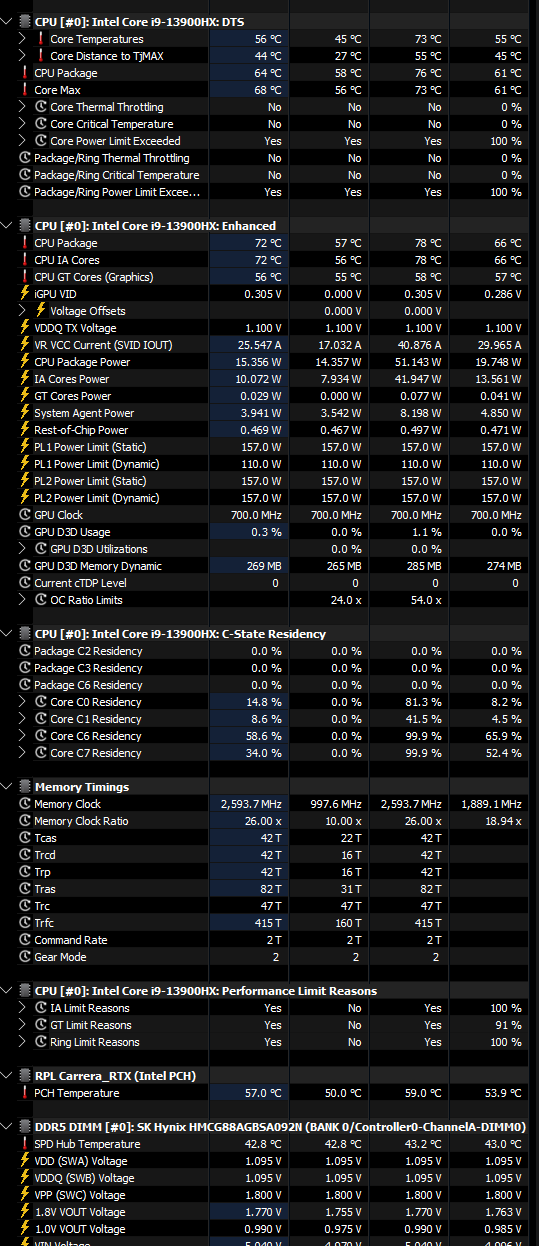Expand the Core Temperatures row

tap(24, 38)
